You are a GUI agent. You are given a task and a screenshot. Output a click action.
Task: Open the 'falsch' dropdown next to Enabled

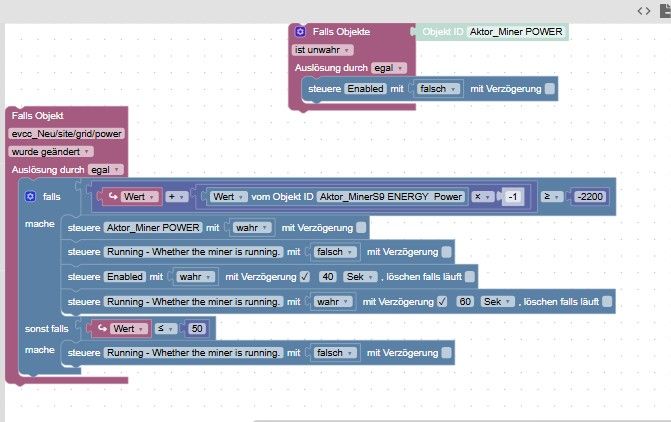coord(438,89)
